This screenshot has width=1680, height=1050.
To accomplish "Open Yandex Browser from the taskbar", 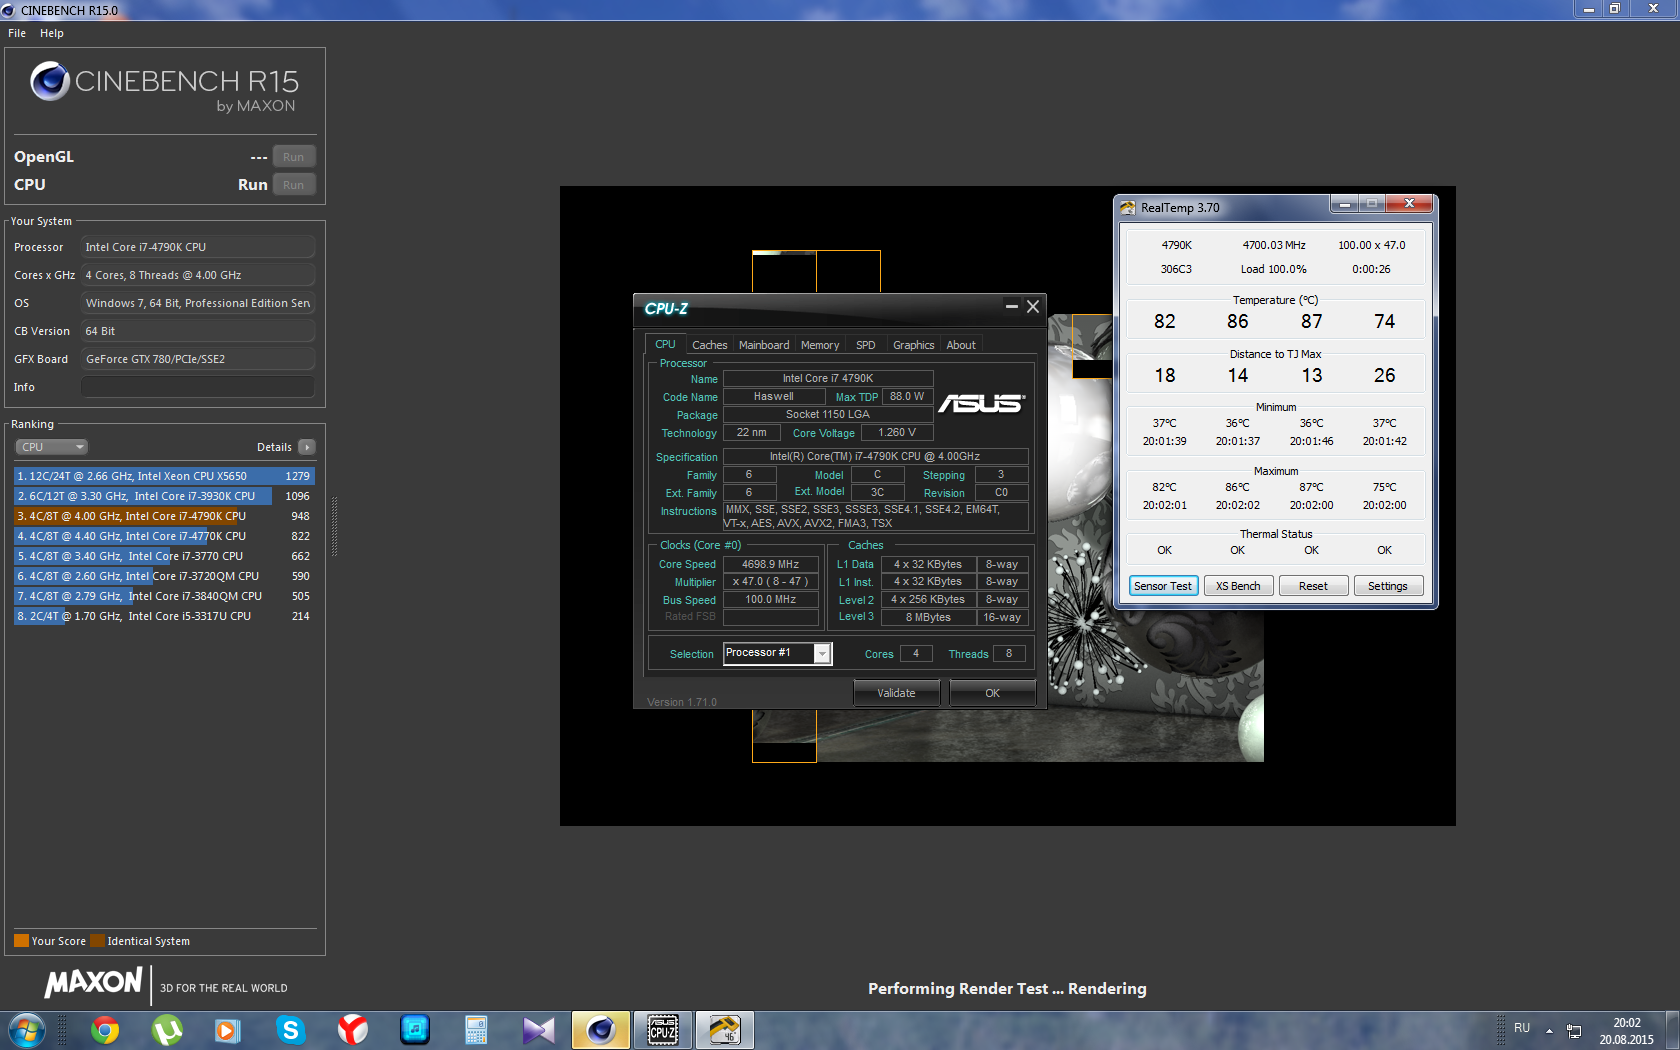I will coord(352,1029).
